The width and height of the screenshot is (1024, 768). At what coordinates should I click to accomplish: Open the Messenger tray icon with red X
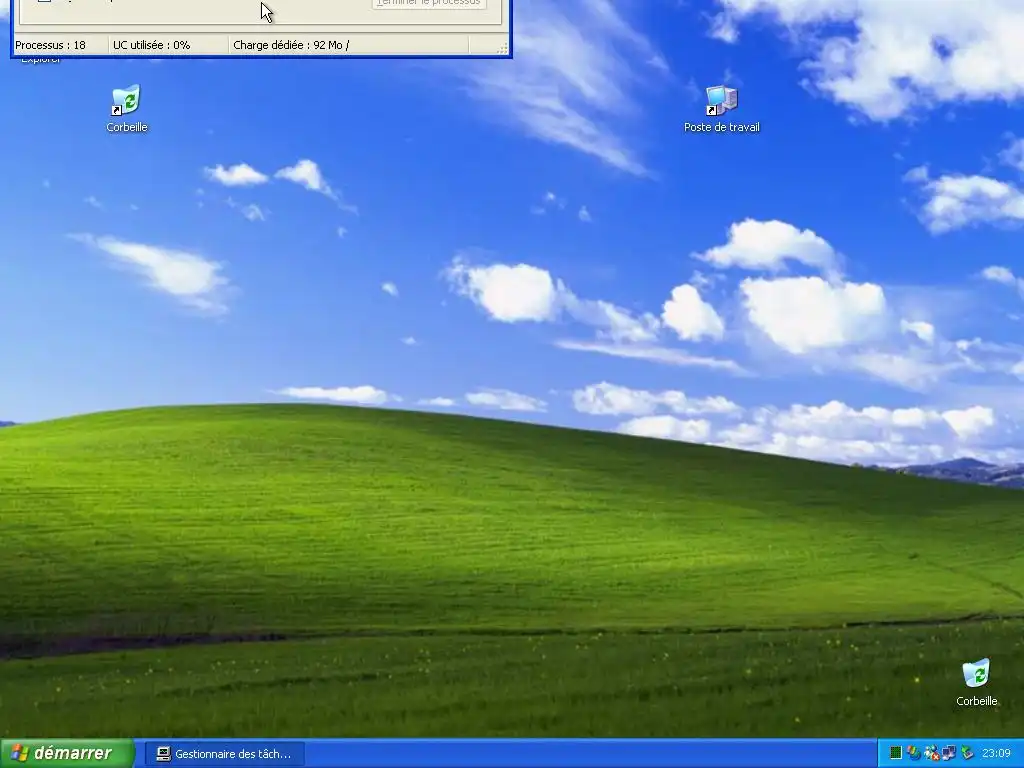tap(931, 753)
